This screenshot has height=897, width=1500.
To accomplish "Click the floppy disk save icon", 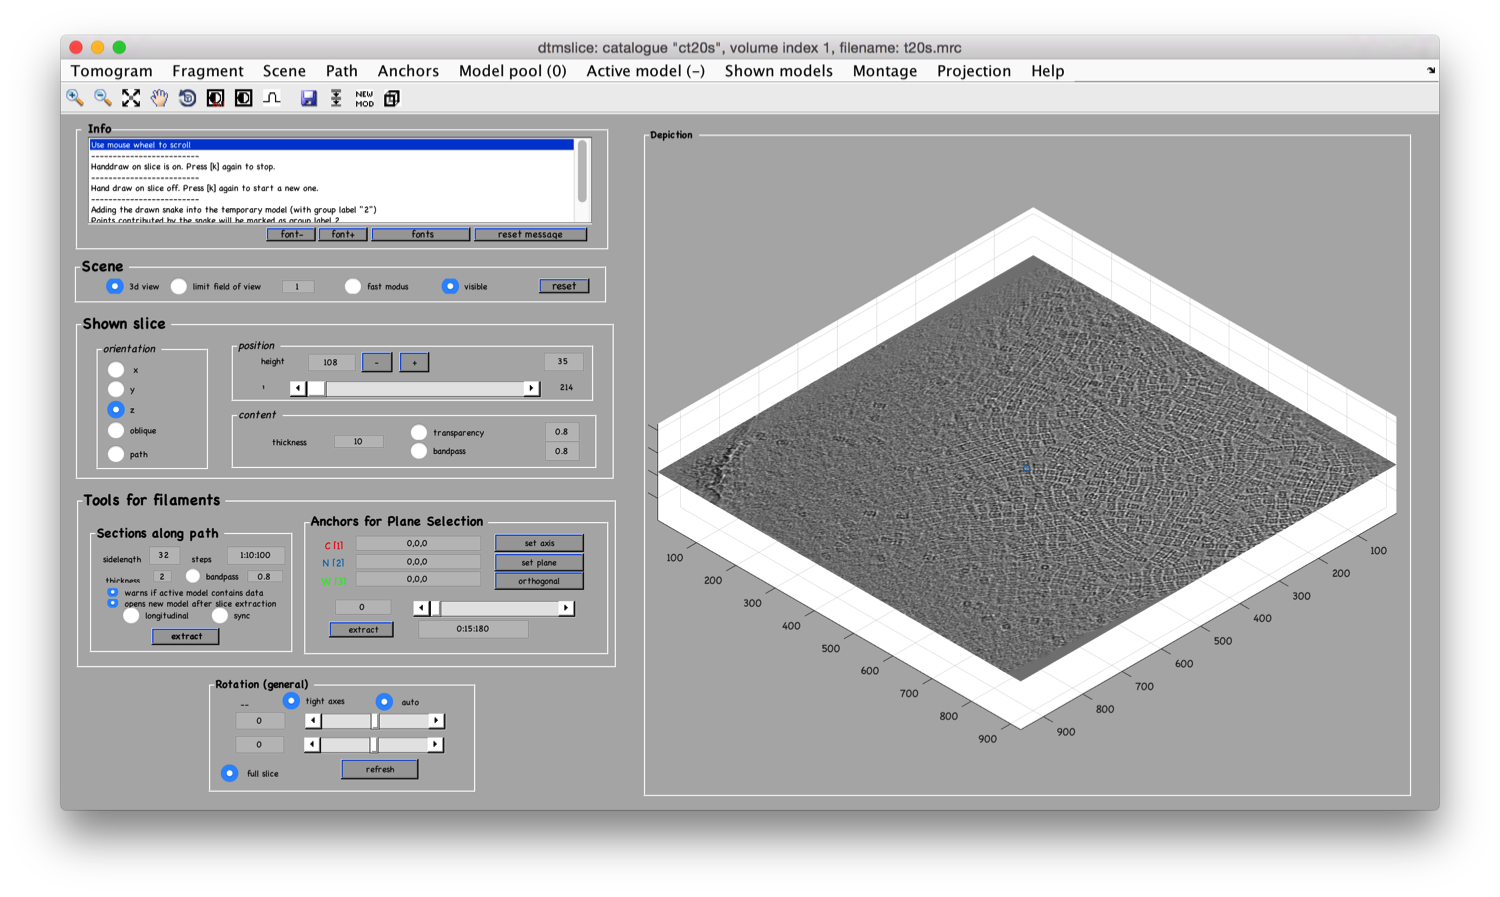I will [308, 98].
